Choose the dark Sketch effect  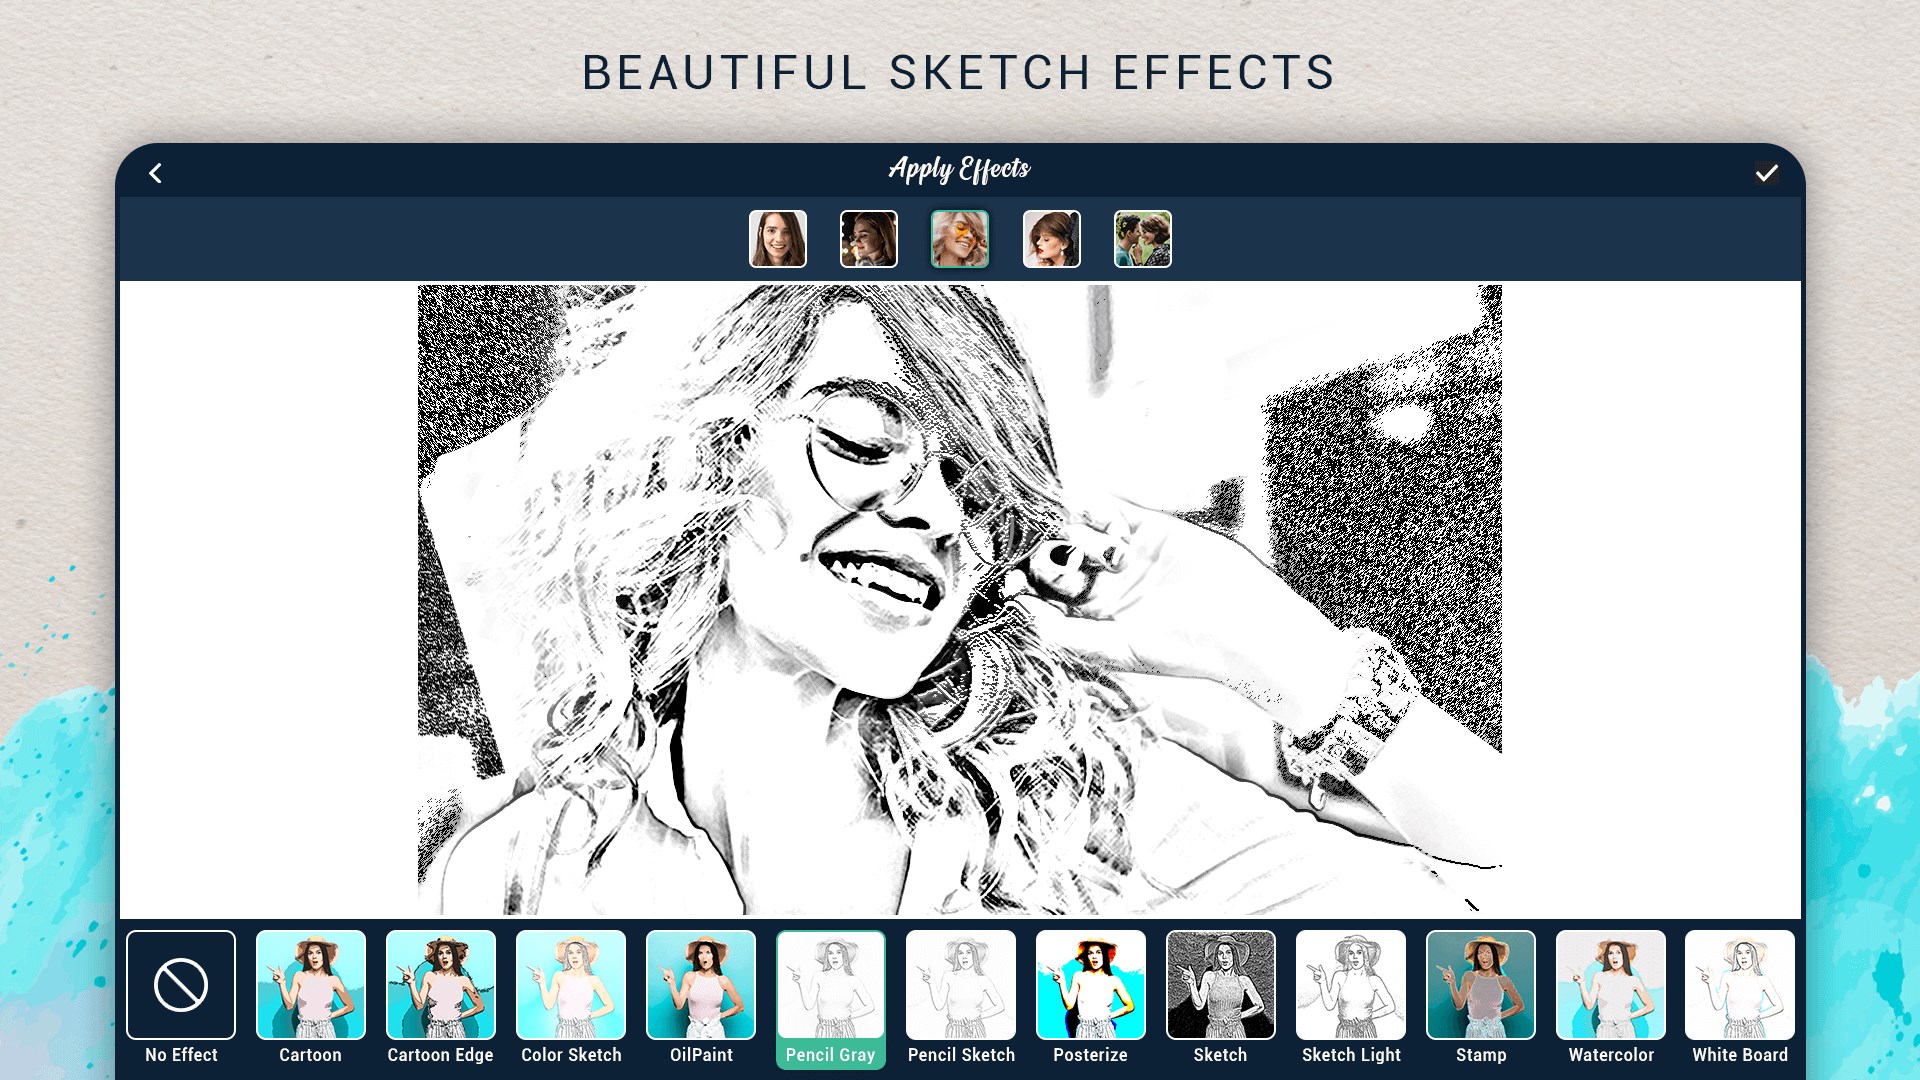1220,986
